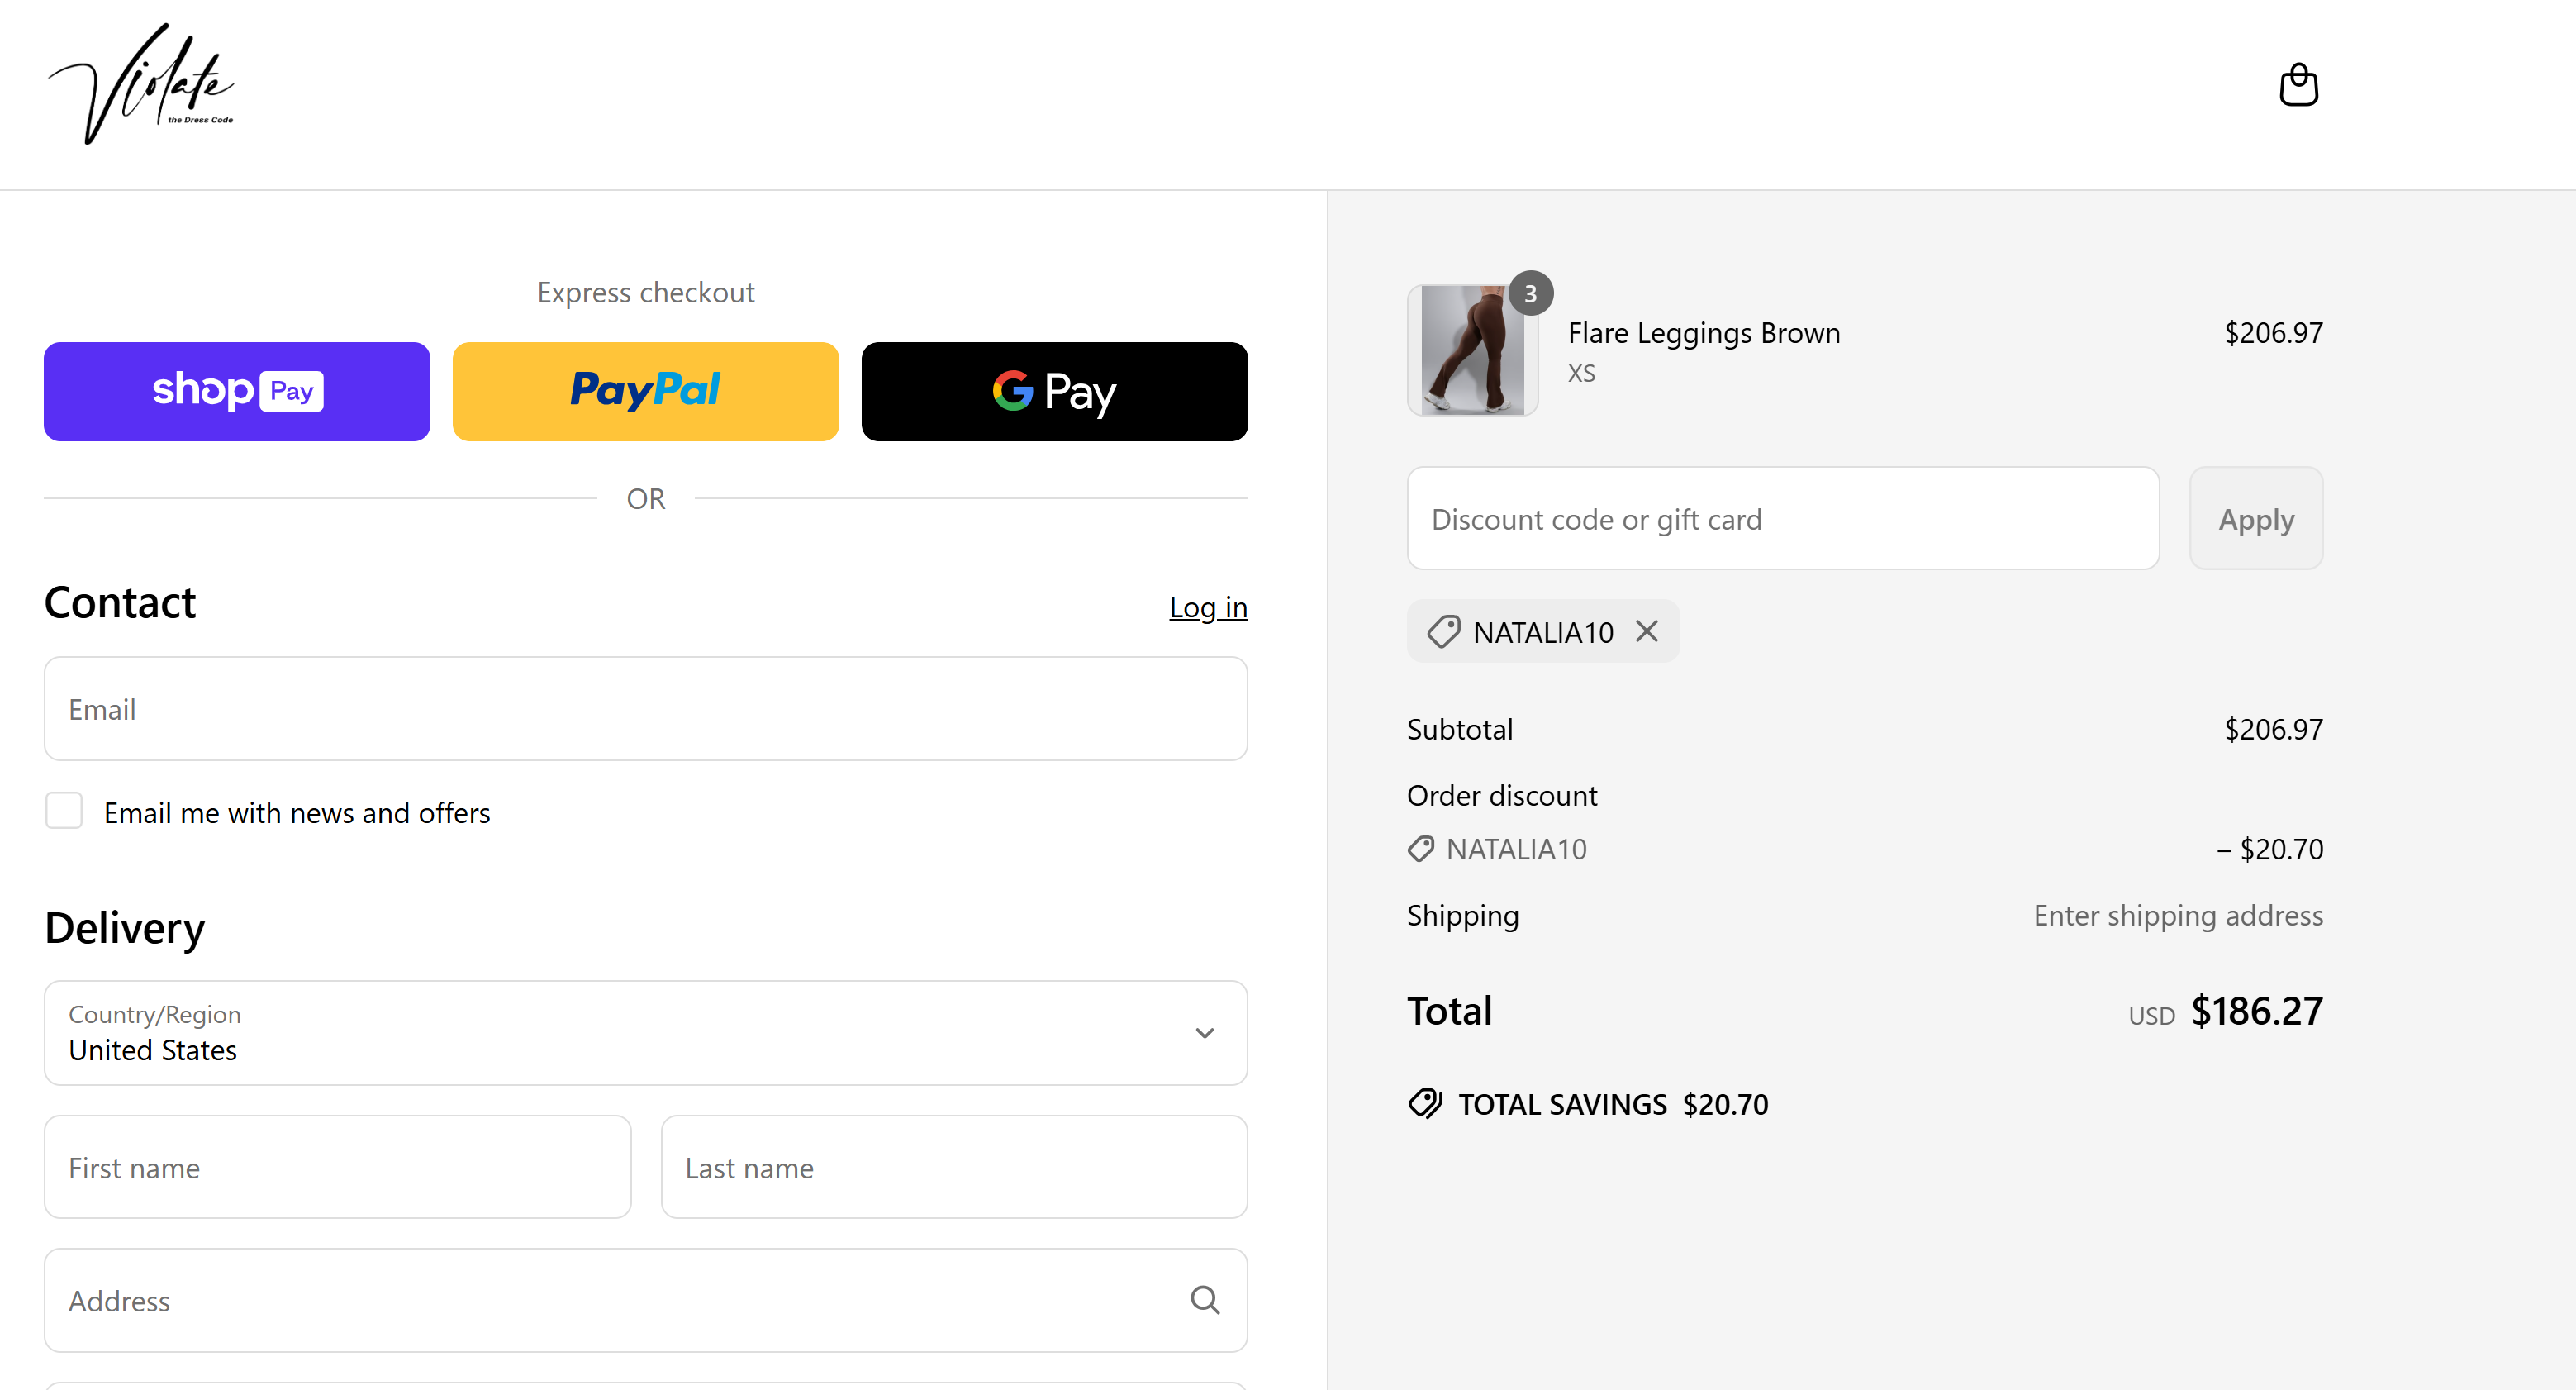Pay with Google Pay
2576x1390 pixels.
[1054, 391]
